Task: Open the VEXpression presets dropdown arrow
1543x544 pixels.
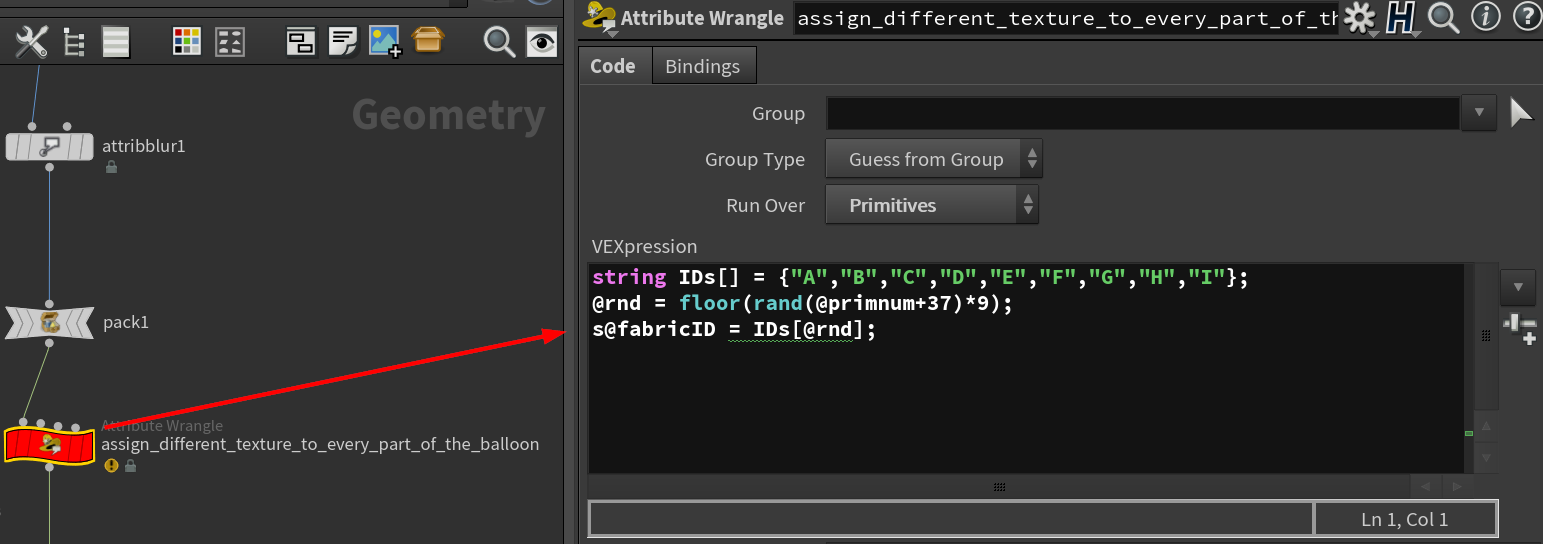Action: (x=1518, y=287)
